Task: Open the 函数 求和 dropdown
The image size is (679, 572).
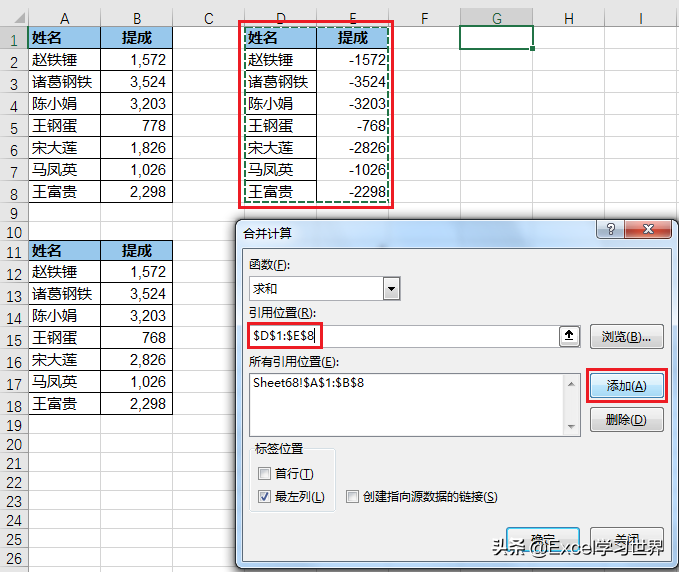Action: point(391,288)
